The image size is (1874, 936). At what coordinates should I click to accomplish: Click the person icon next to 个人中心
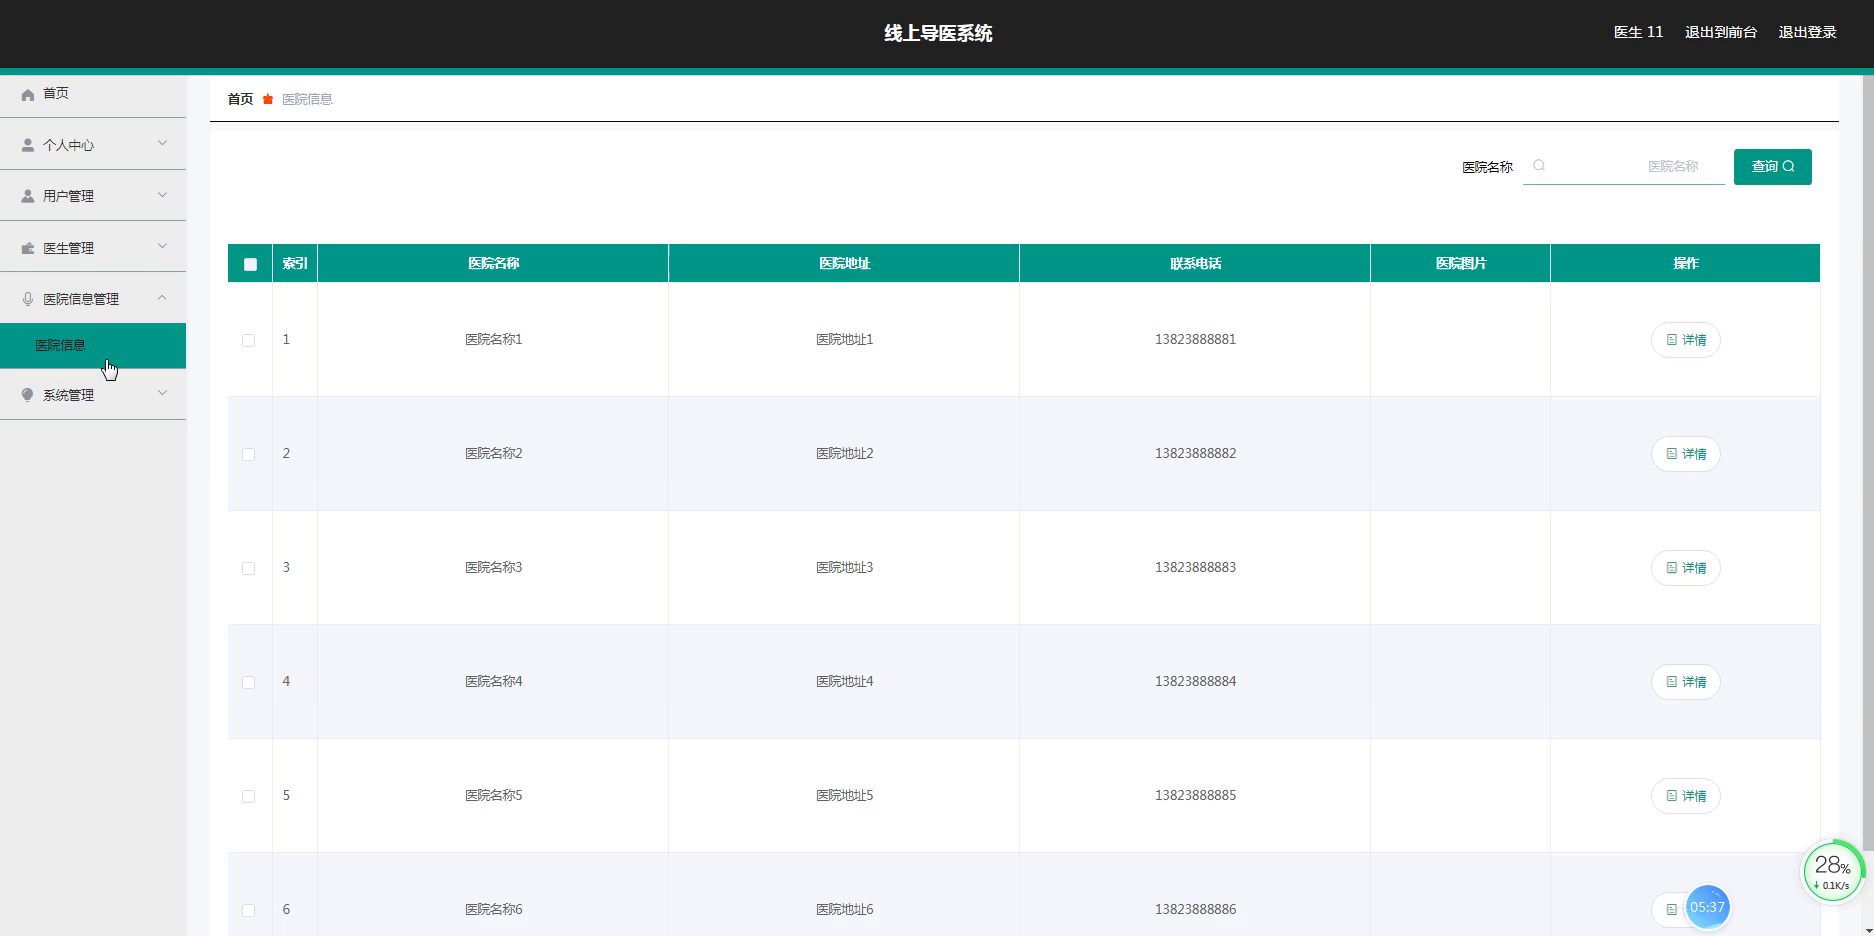point(28,145)
